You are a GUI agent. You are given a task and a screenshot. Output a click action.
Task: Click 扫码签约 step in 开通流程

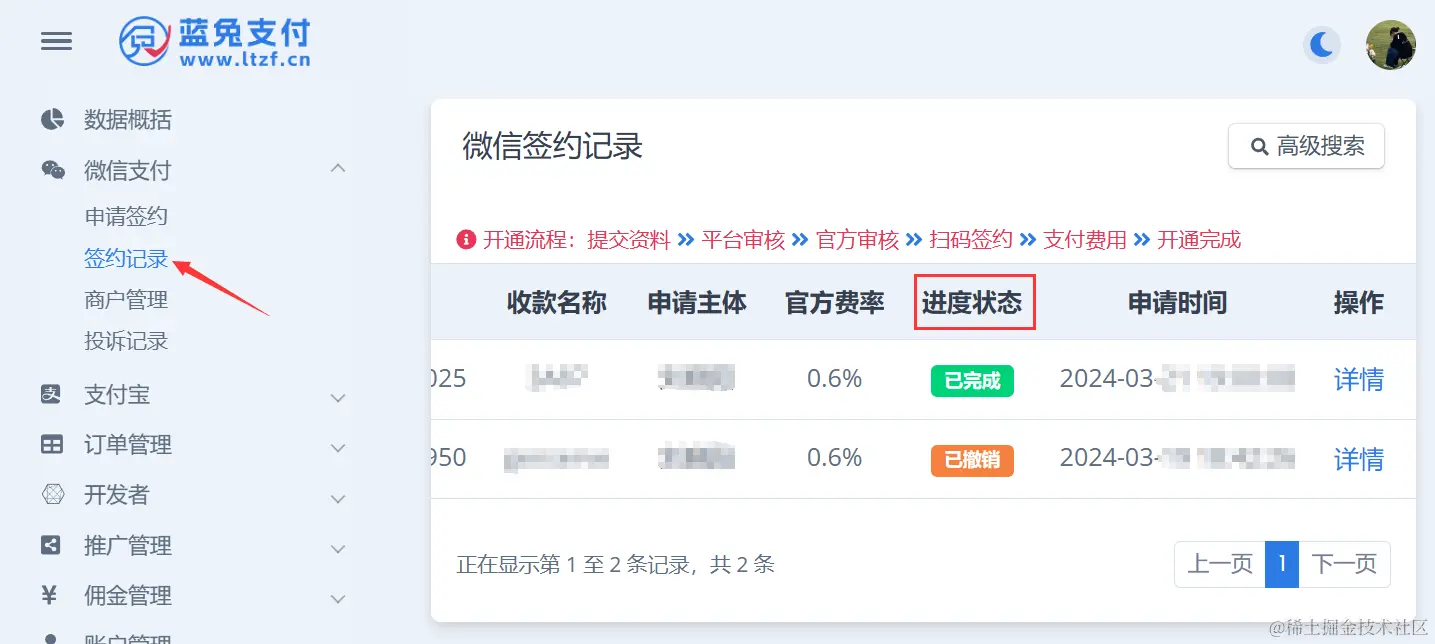[x=971, y=240]
